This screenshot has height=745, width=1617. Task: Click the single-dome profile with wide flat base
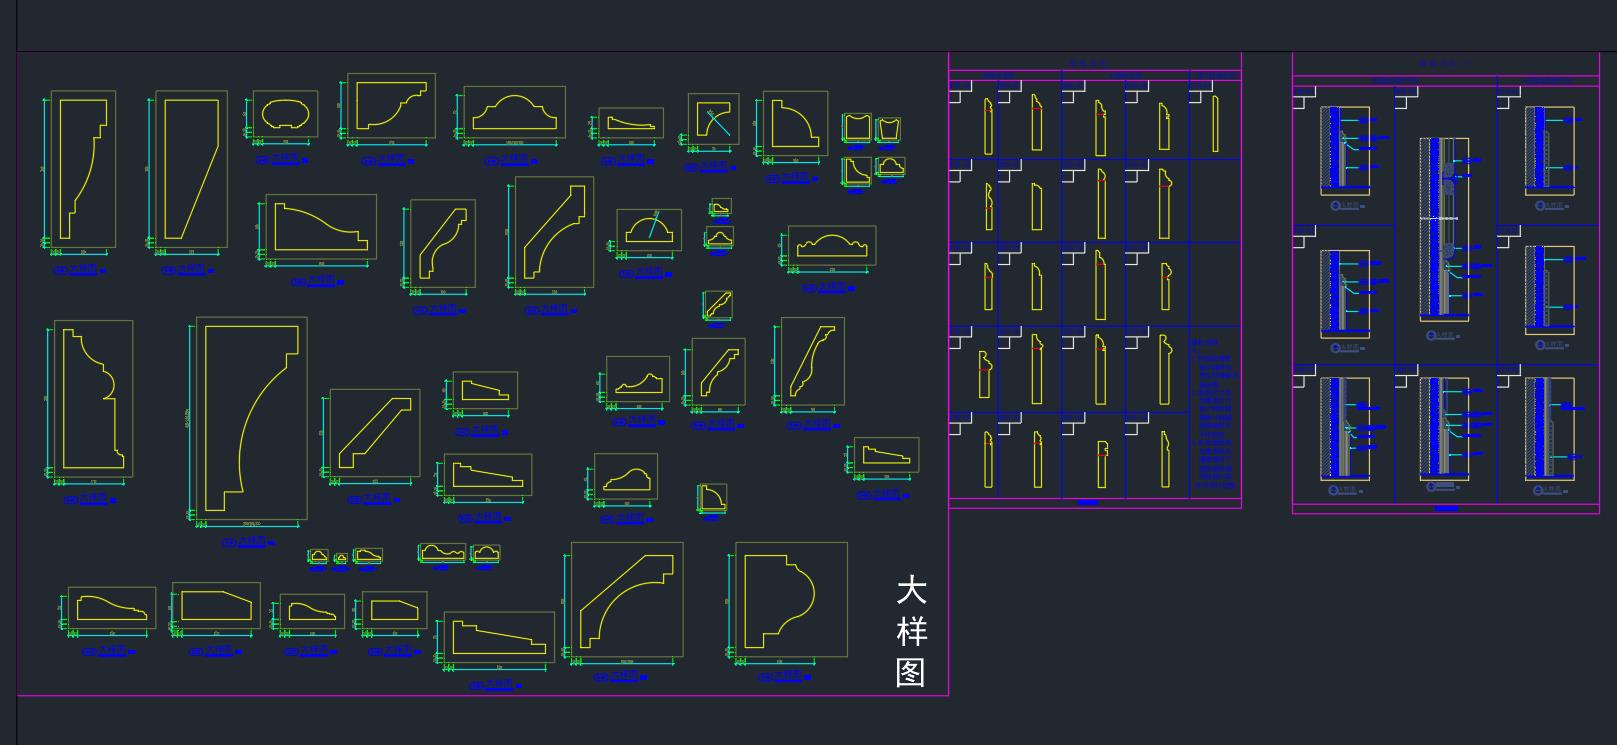(514, 111)
